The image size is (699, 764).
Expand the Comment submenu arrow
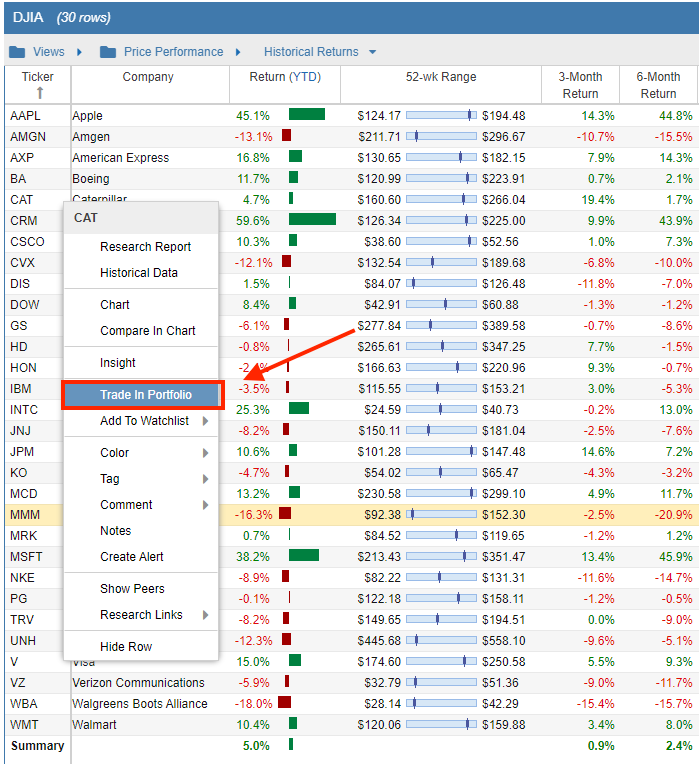[206, 505]
